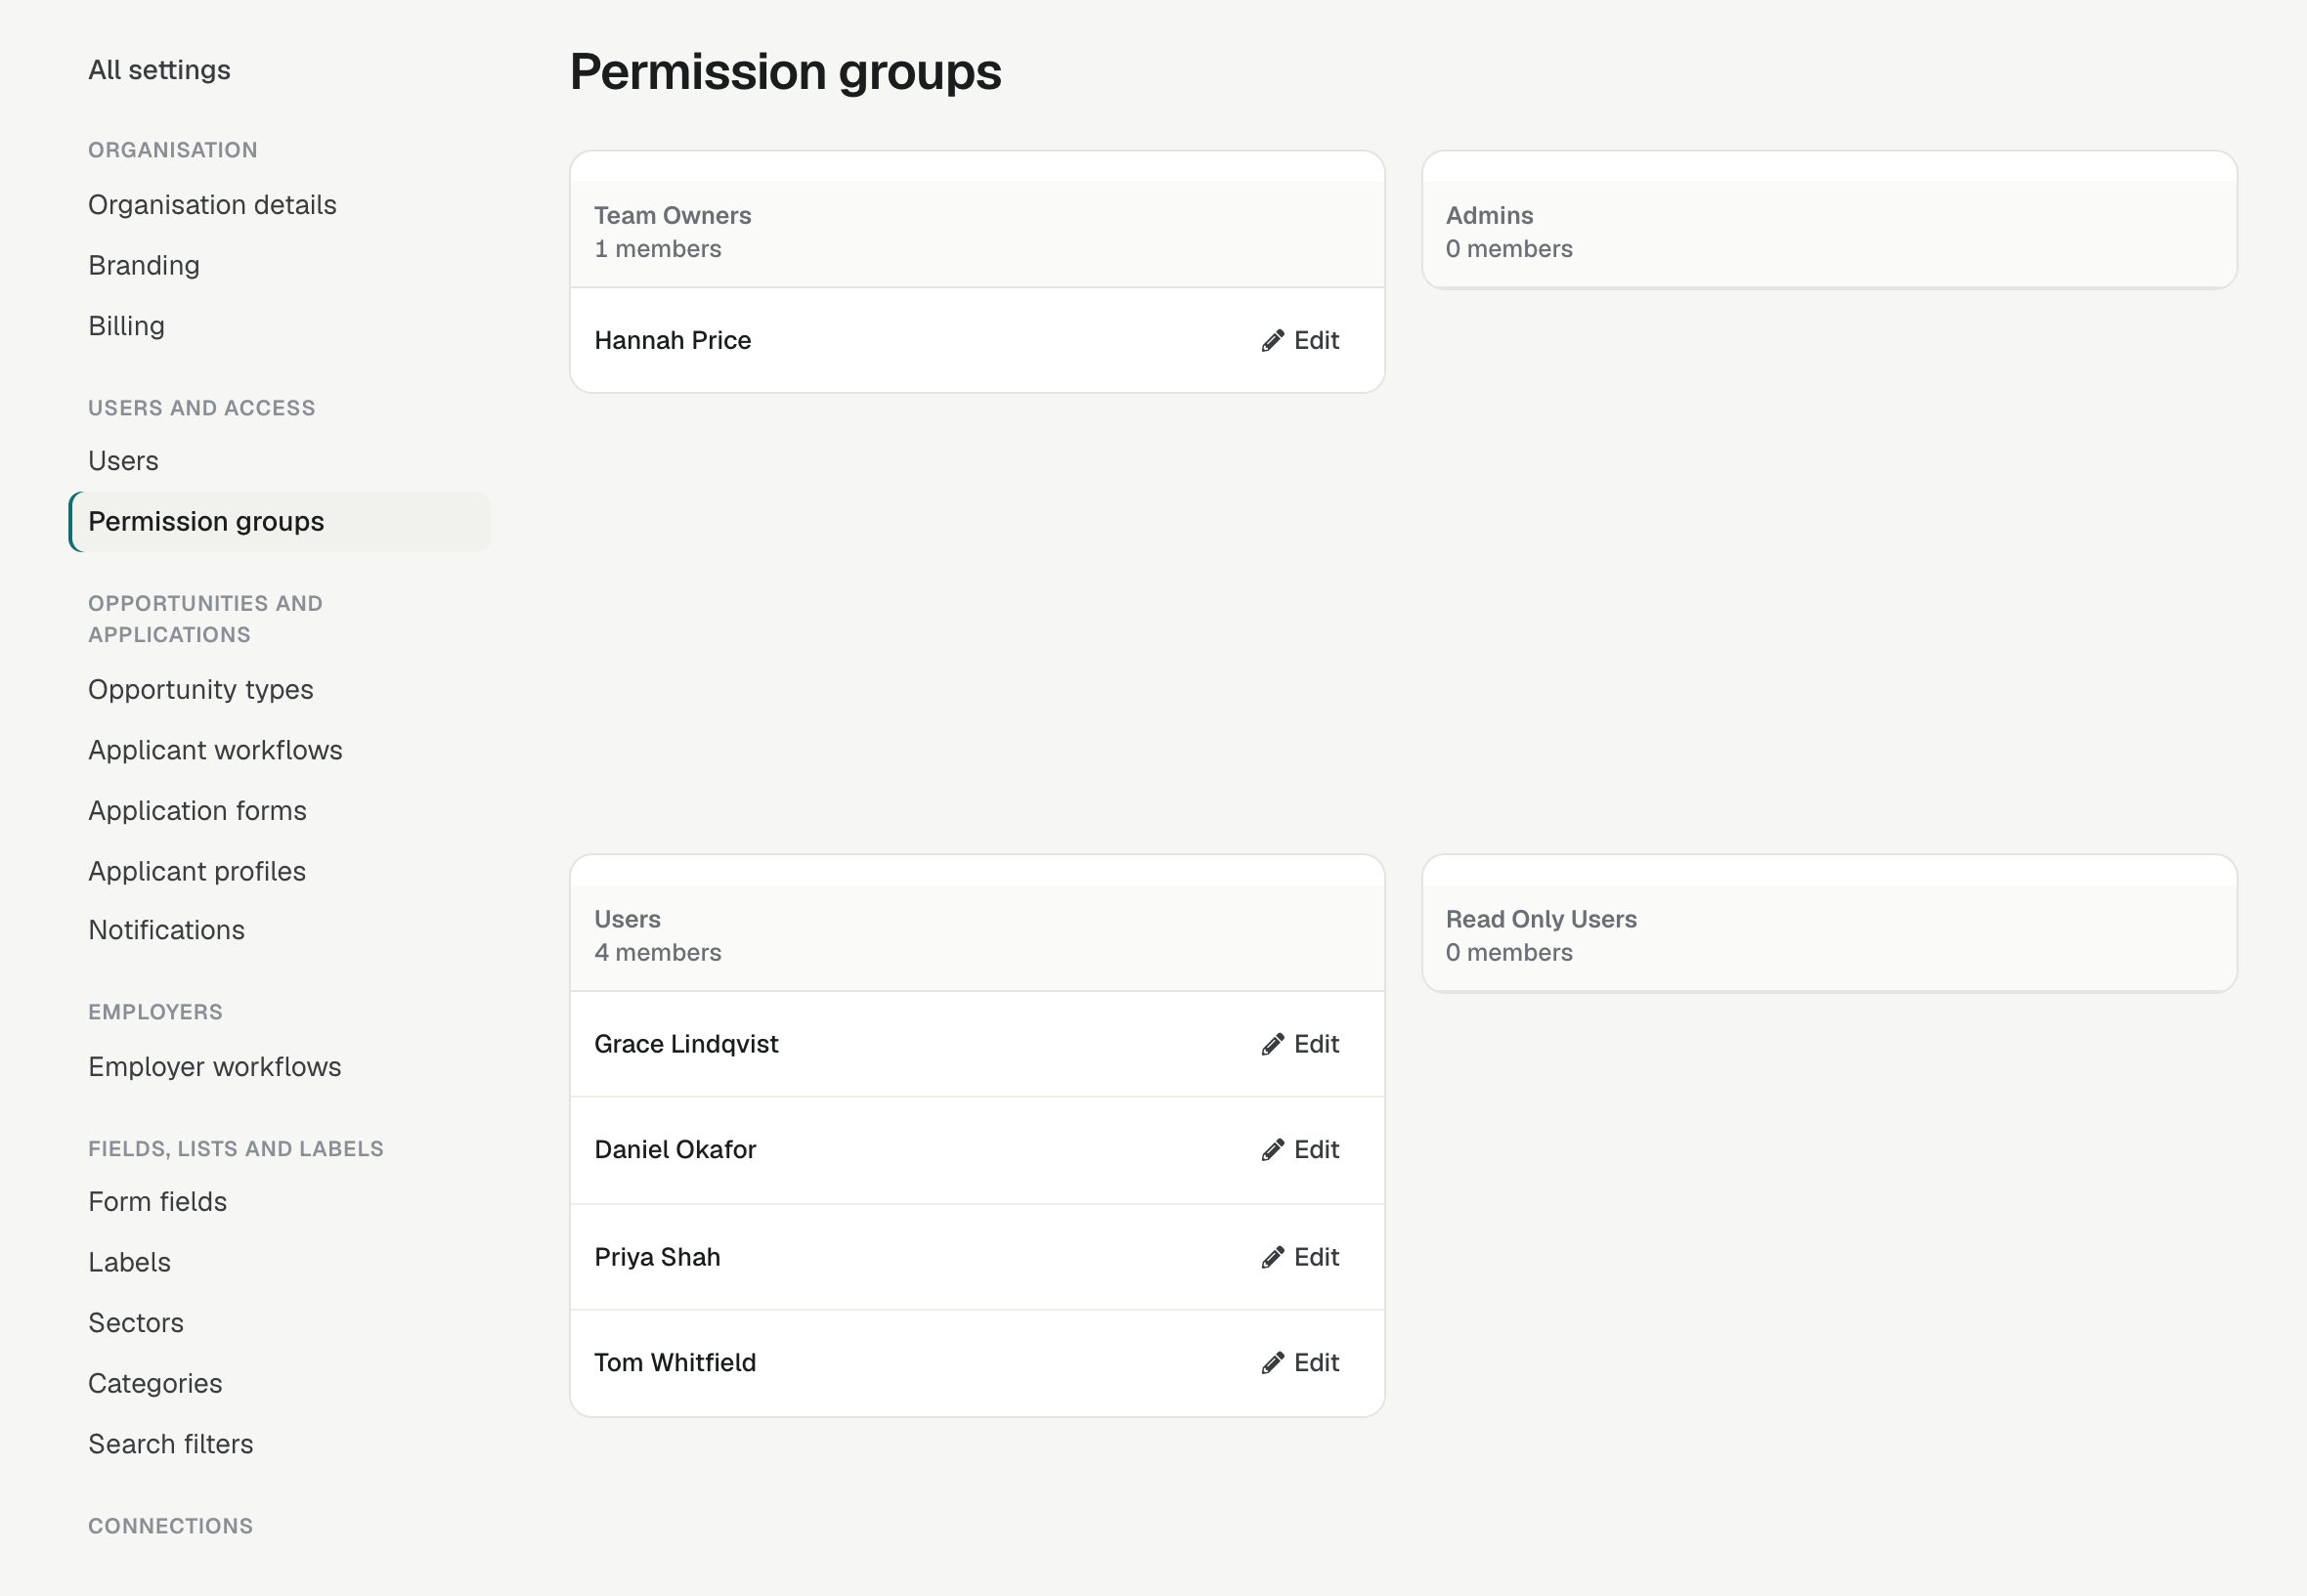Open Notifications settings
The width and height of the screenshot is (2307, 1596).
(166, 931)
